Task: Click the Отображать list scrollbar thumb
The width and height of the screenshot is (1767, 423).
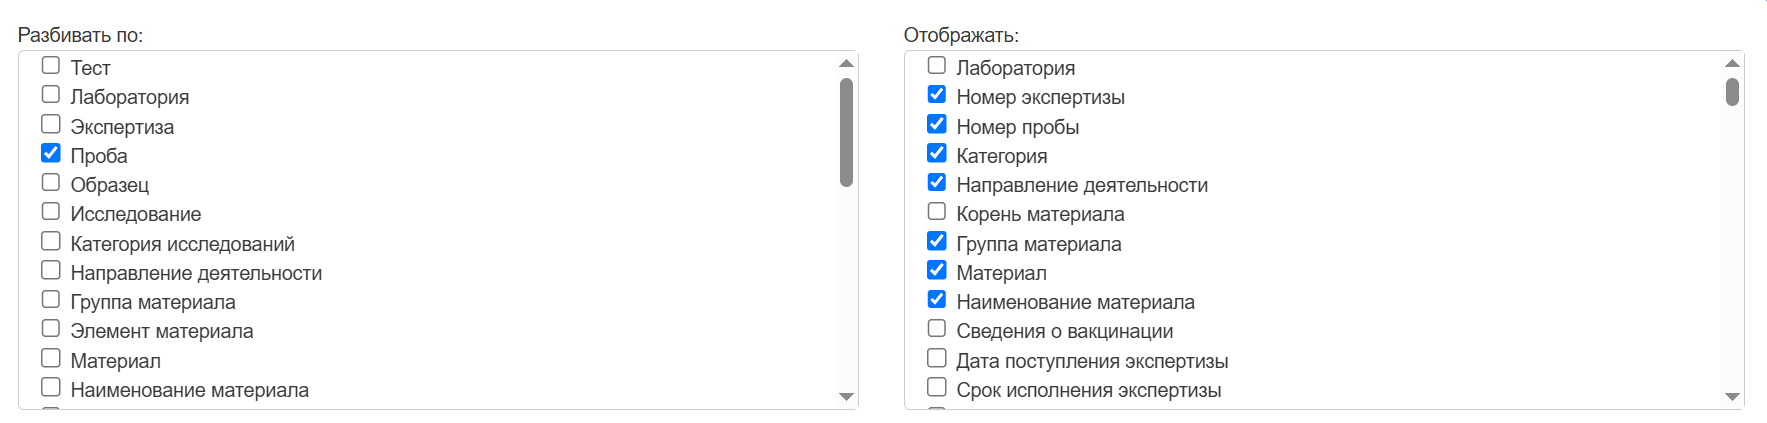Action: point(1732,92)
